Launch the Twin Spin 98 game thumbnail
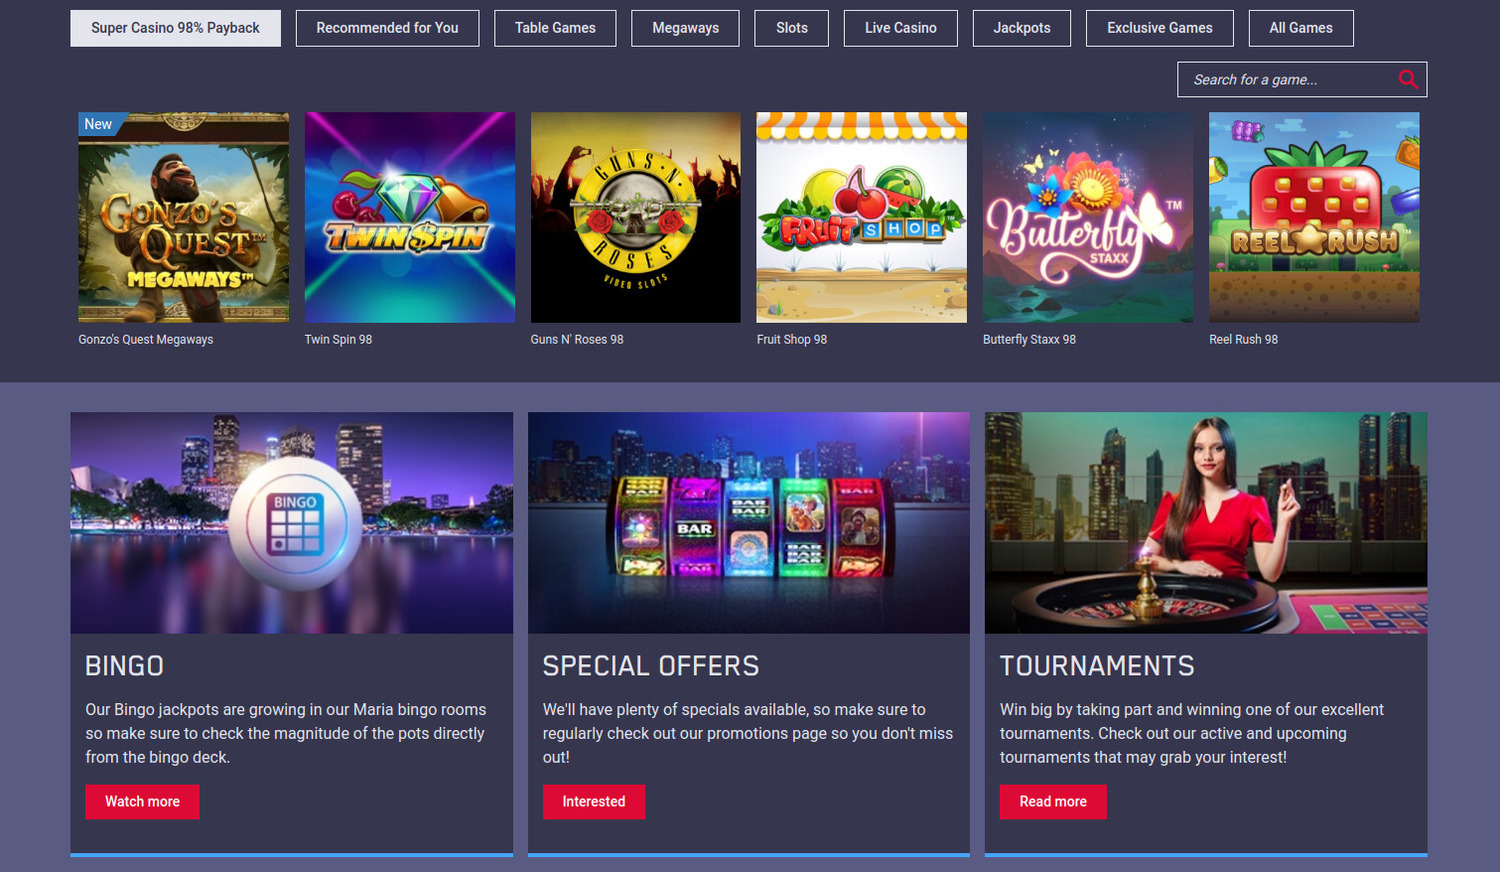 click(x=410, y=217)
